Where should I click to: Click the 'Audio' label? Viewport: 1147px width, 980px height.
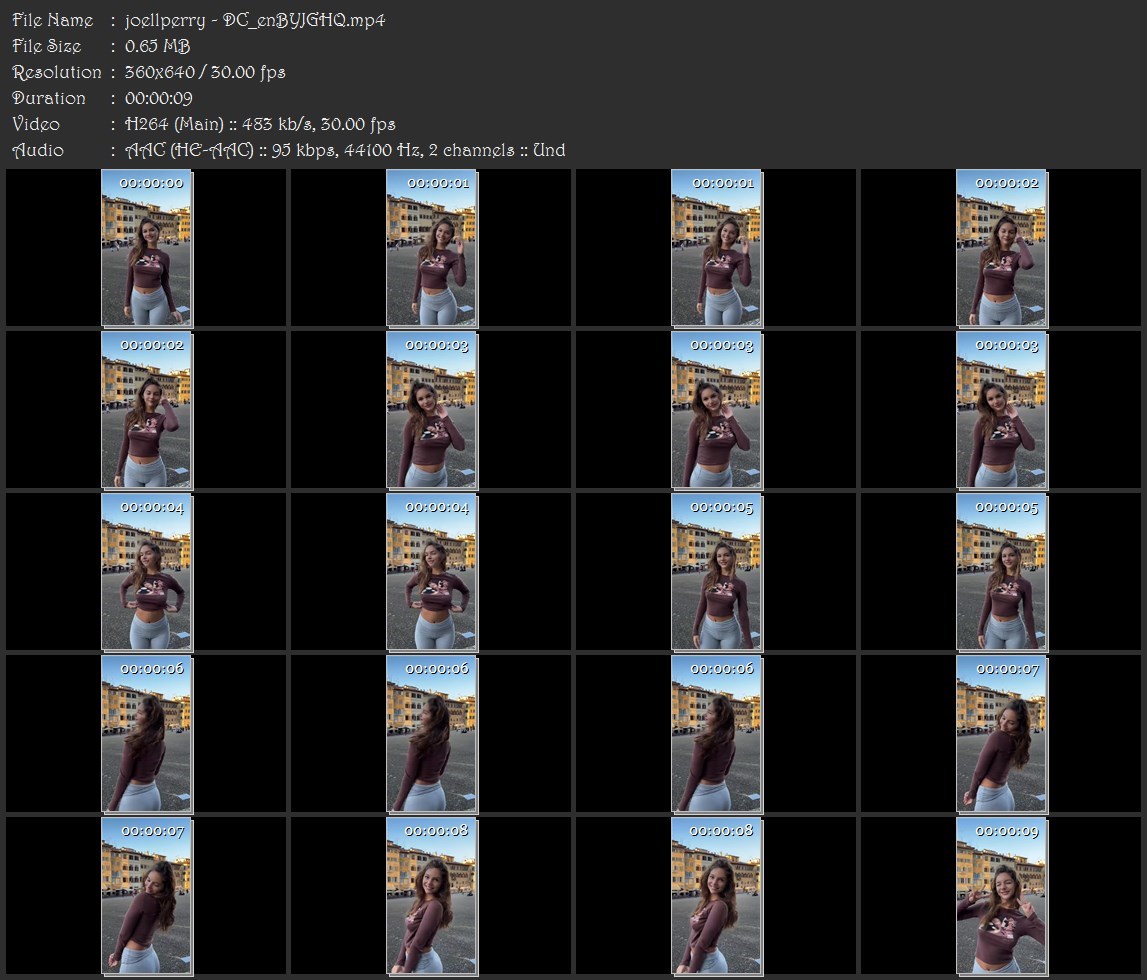(x=38, y=151)
